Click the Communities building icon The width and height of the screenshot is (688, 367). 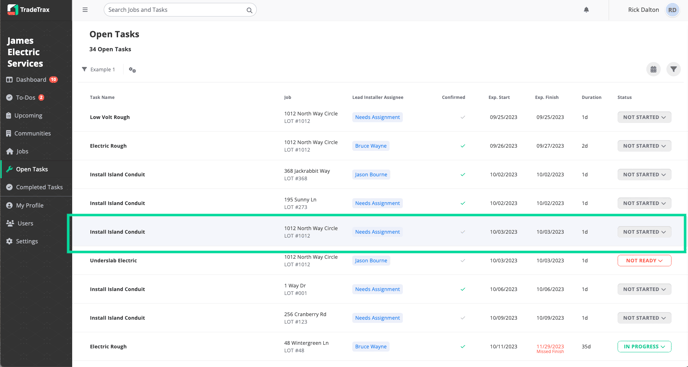pyautogui.click(x=9, y=133)
